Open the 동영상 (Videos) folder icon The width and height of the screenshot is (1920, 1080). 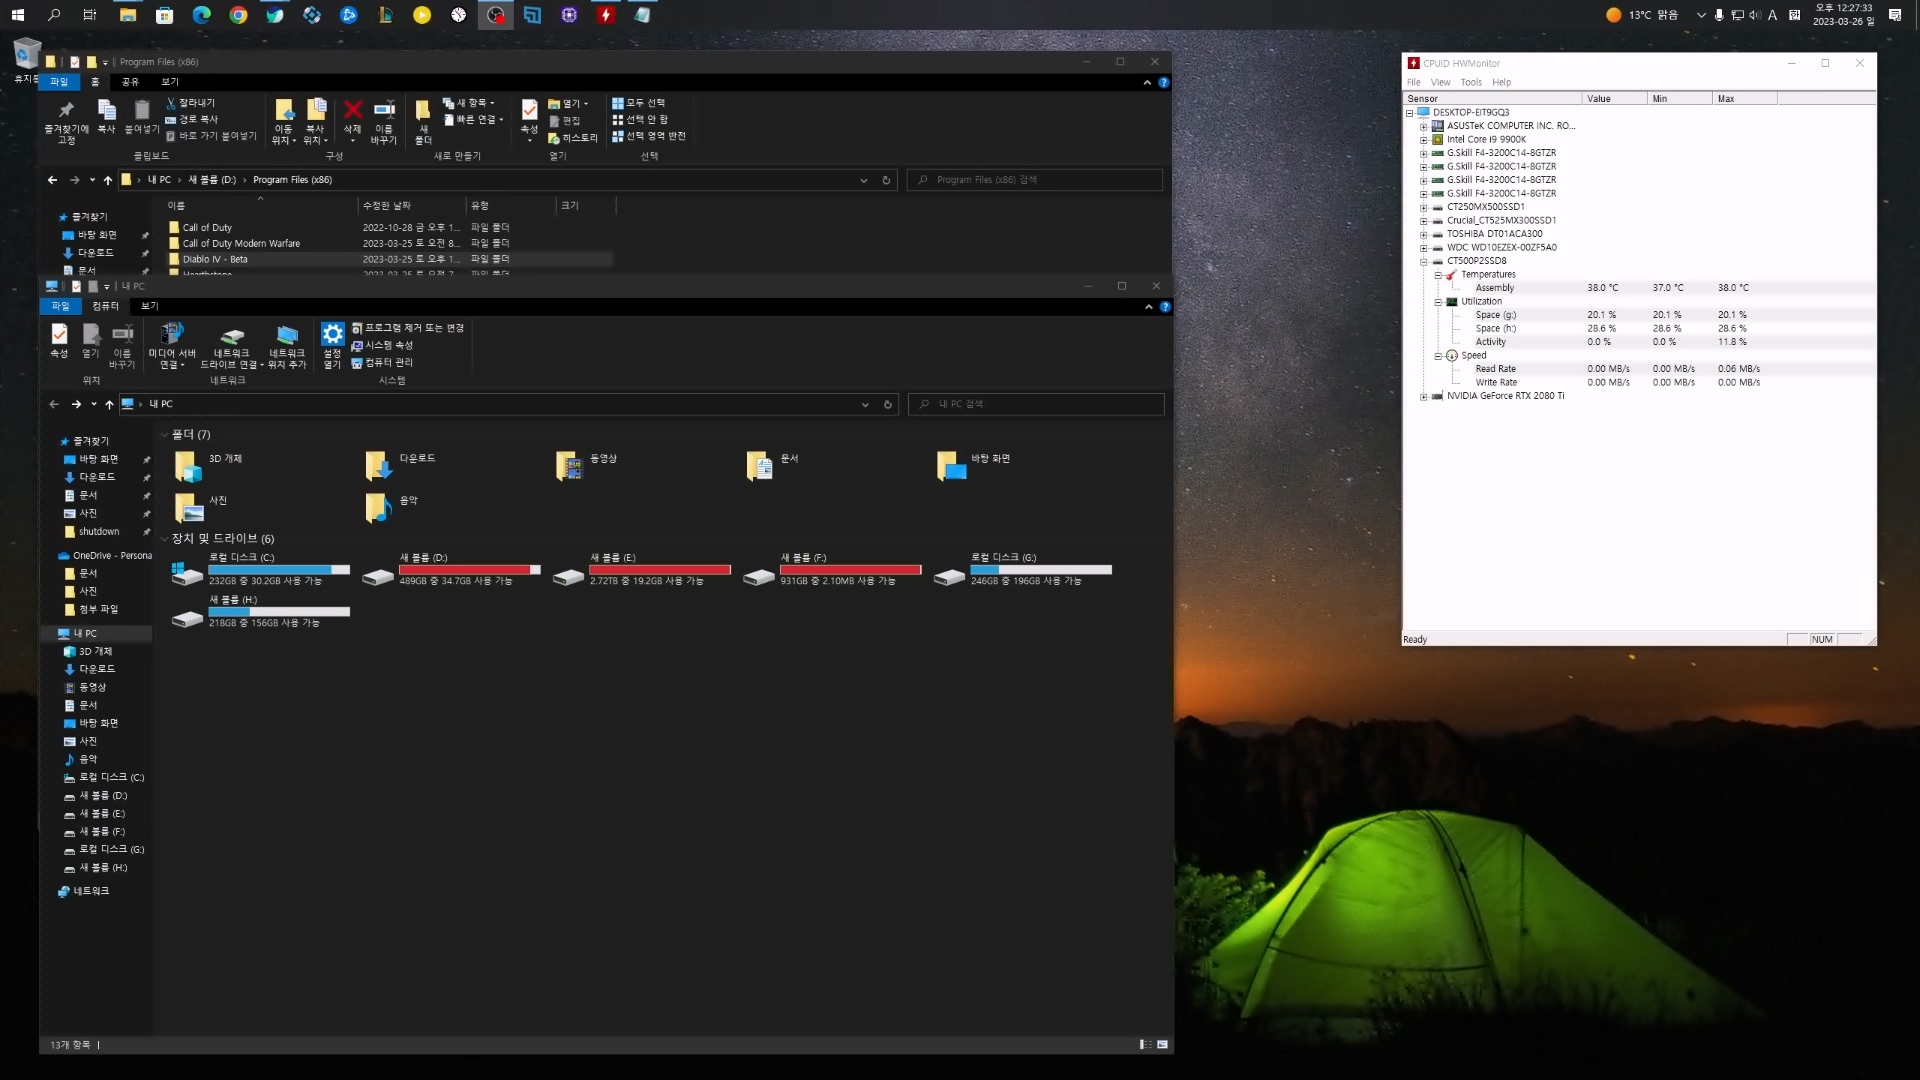[569, 466]
